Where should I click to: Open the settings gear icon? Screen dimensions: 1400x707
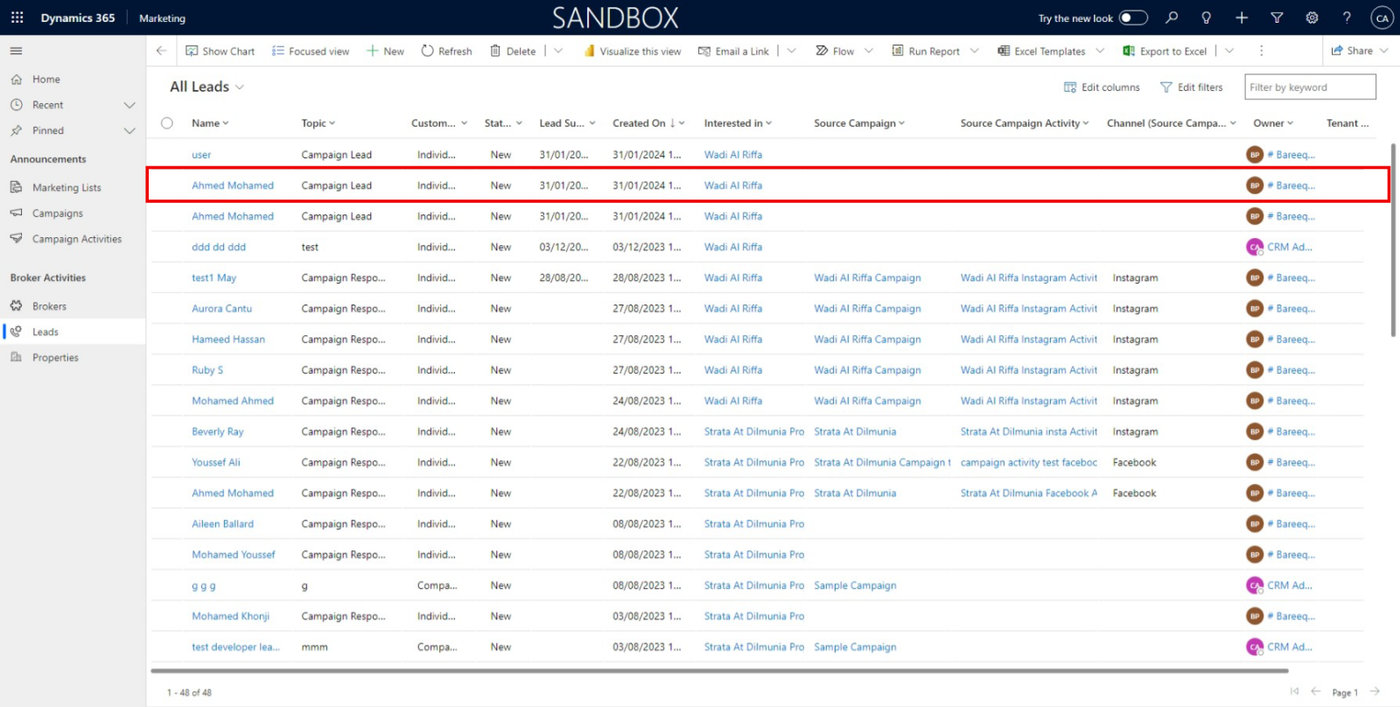click(x=1312, y=18)
